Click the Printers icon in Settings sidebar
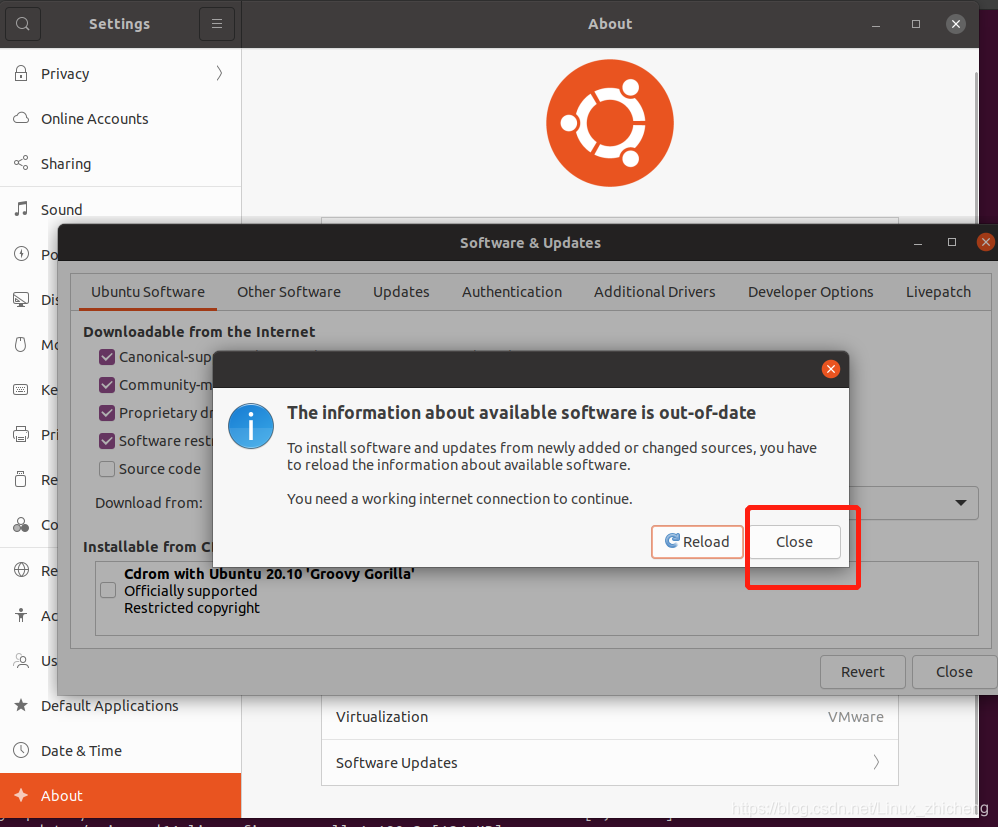998x827 pixels. (x=21, y=434)
